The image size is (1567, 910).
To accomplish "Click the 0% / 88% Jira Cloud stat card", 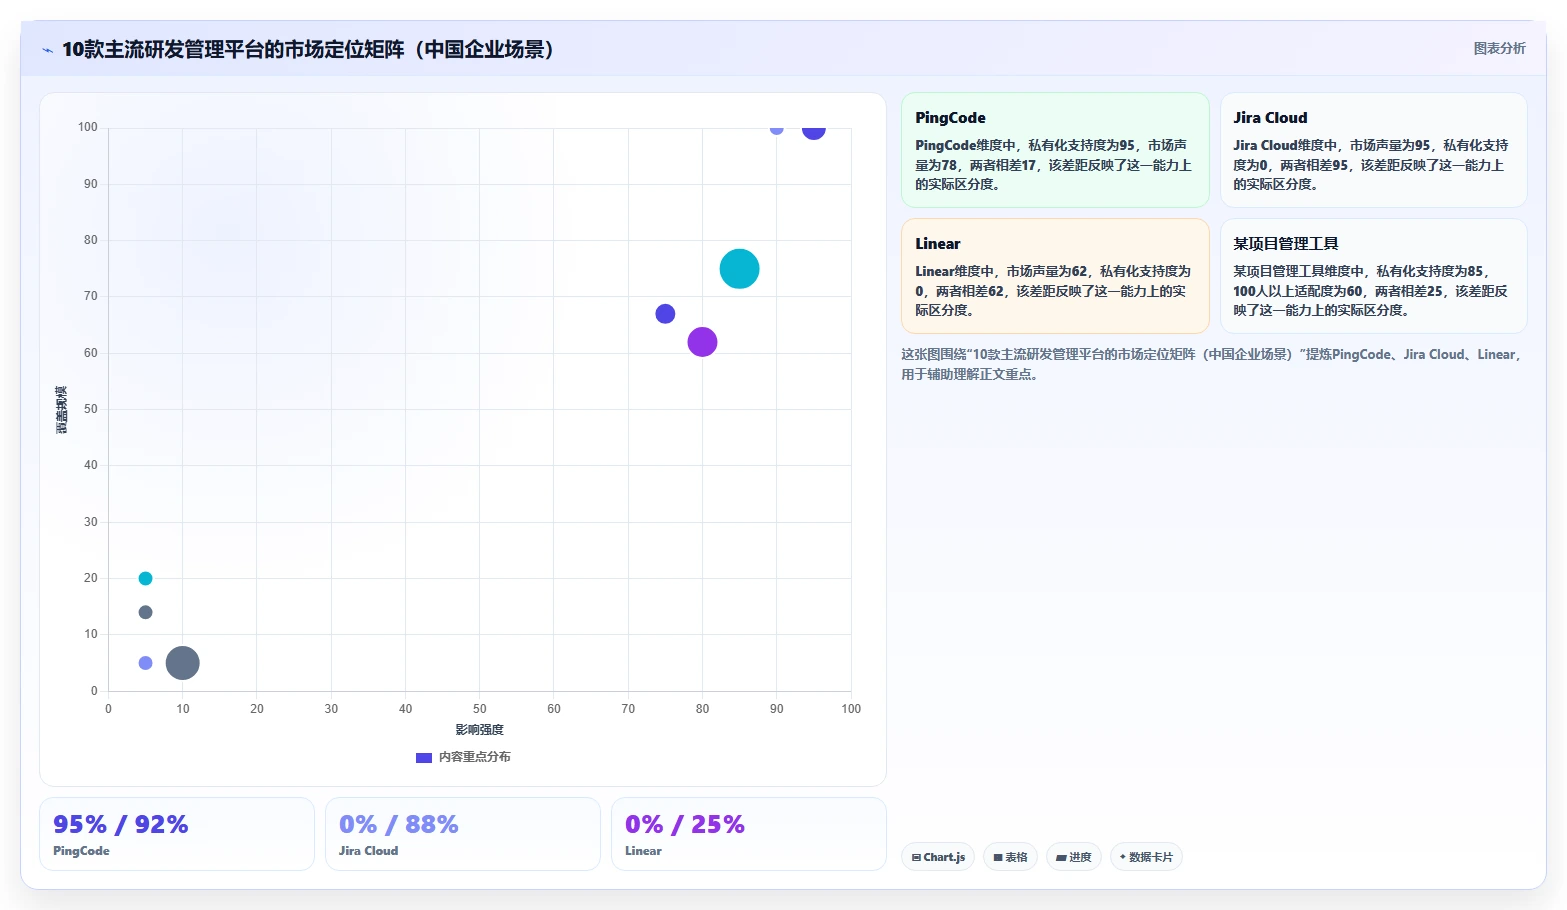I will pyautogui.click(x=463, y=834).
